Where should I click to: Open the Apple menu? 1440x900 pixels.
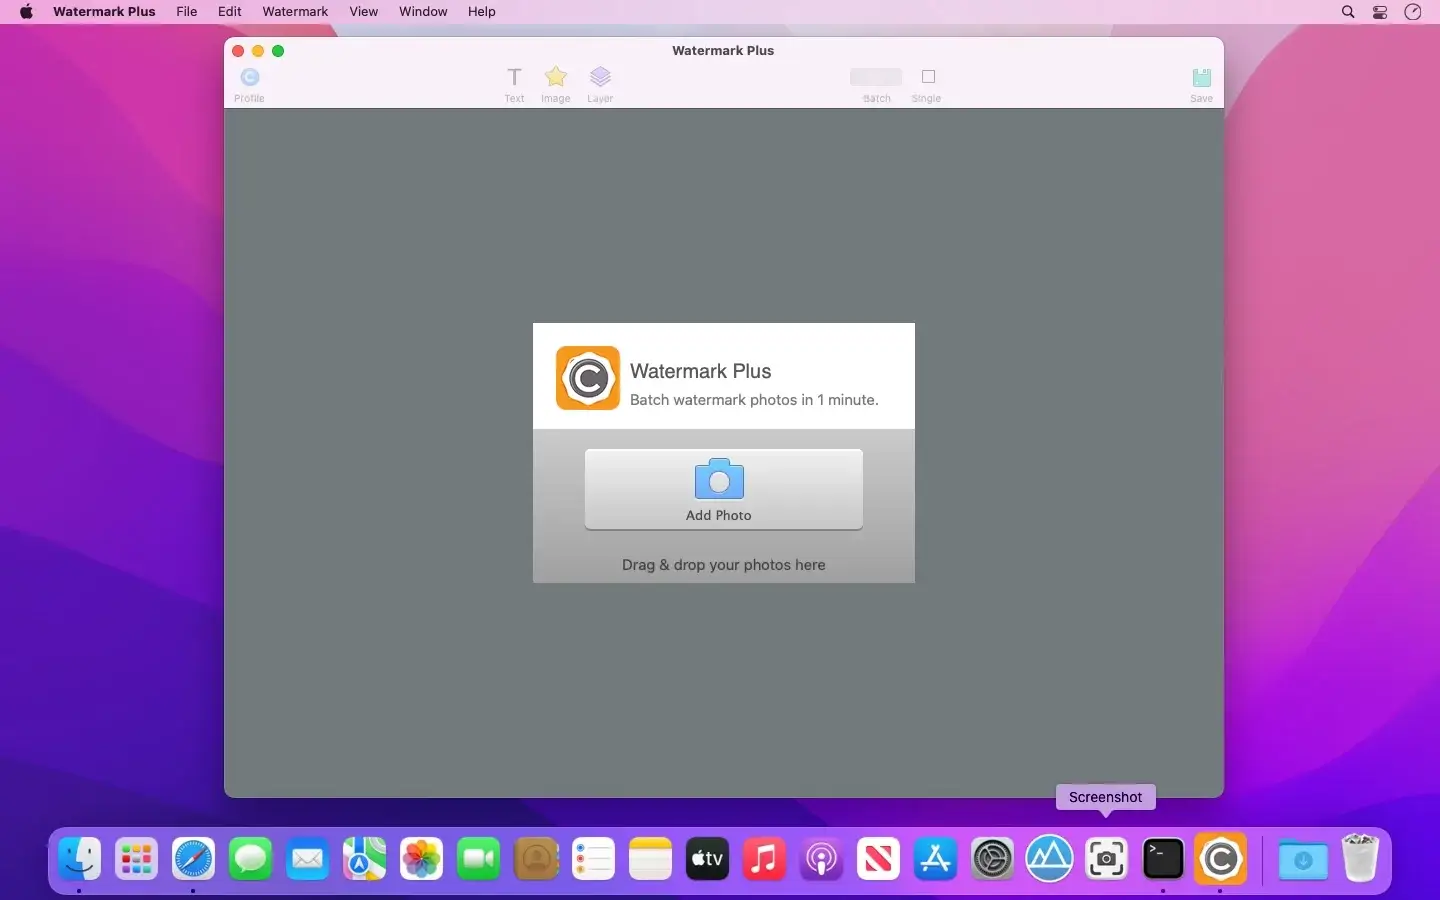pos(26,12)
